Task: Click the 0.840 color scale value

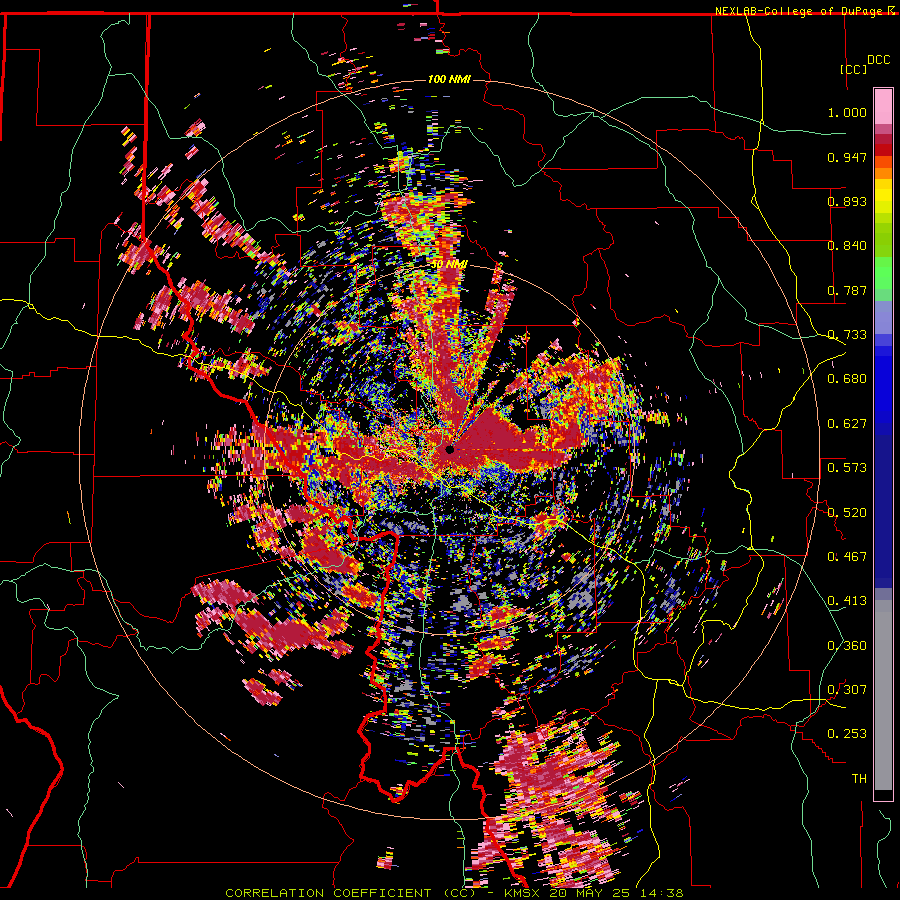Action: tap(847, 246)
